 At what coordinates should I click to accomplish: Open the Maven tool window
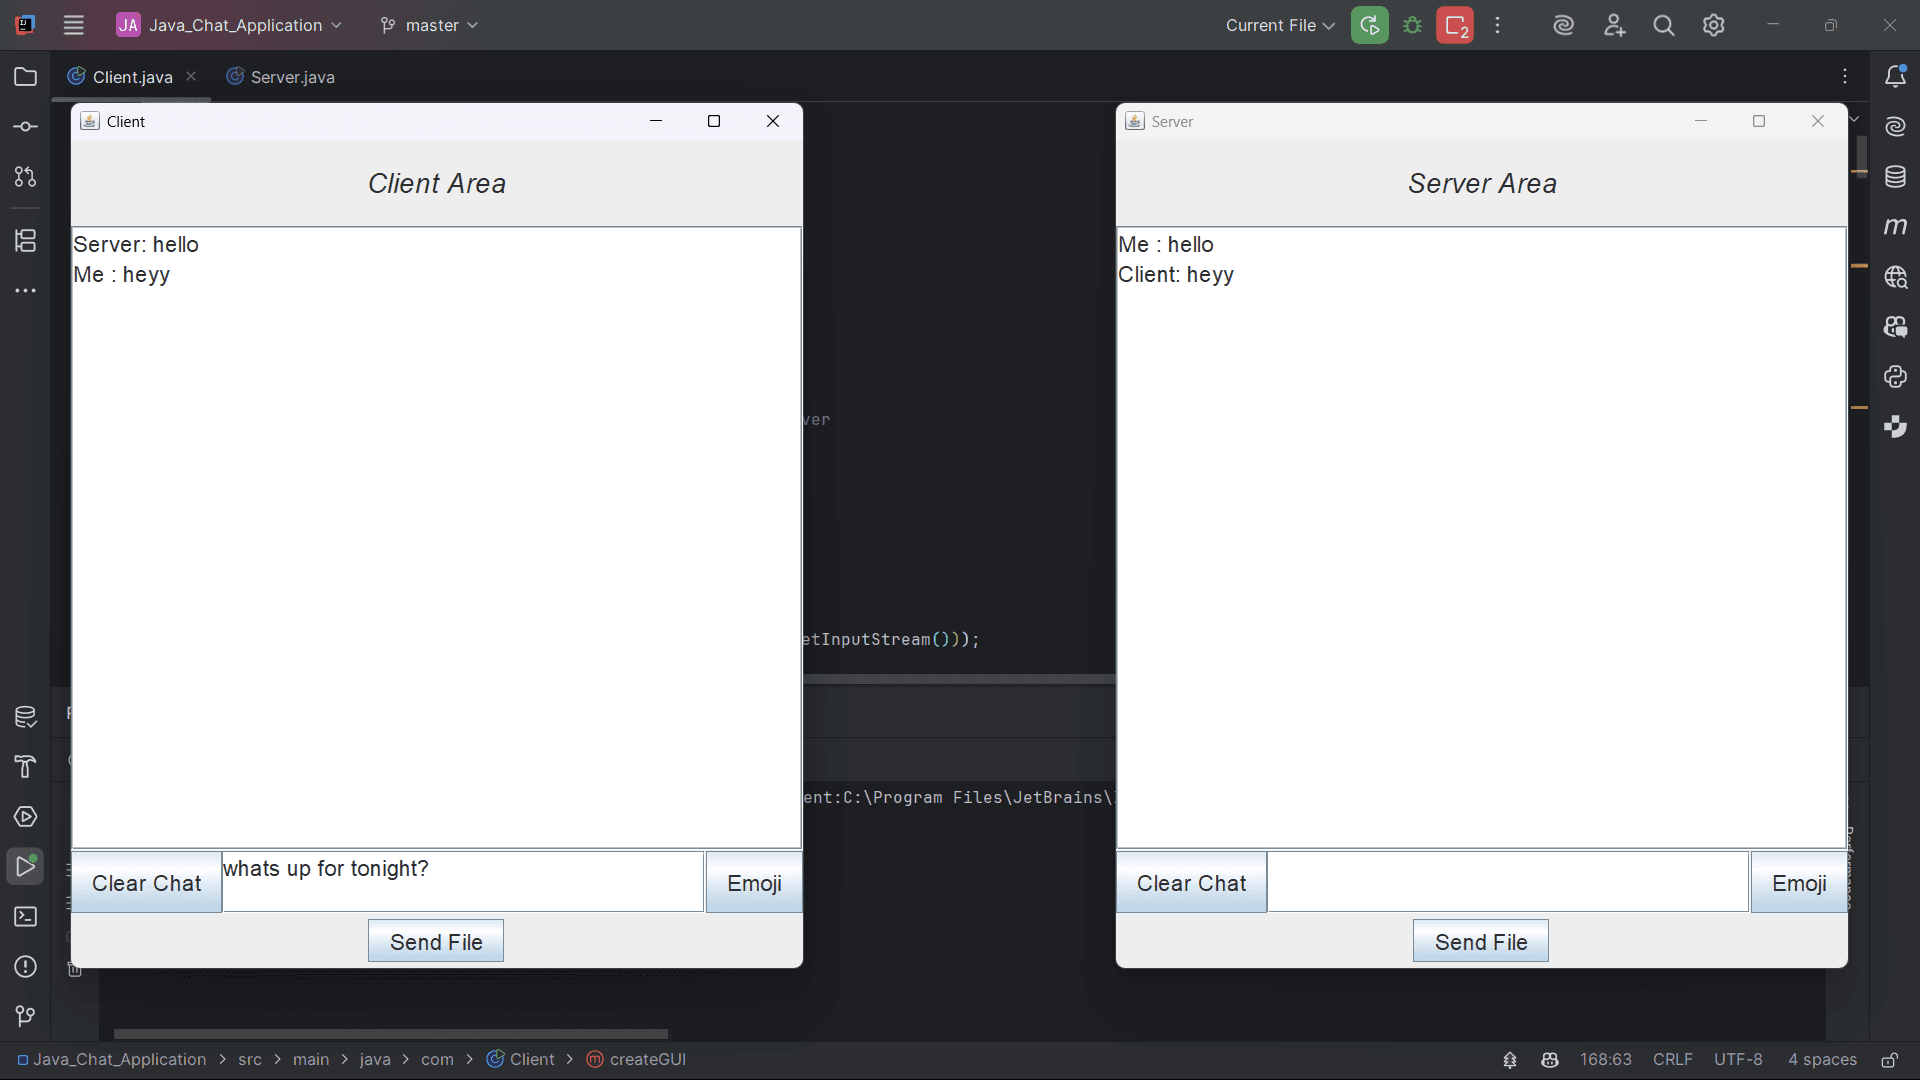click(x=1896, y=227)
